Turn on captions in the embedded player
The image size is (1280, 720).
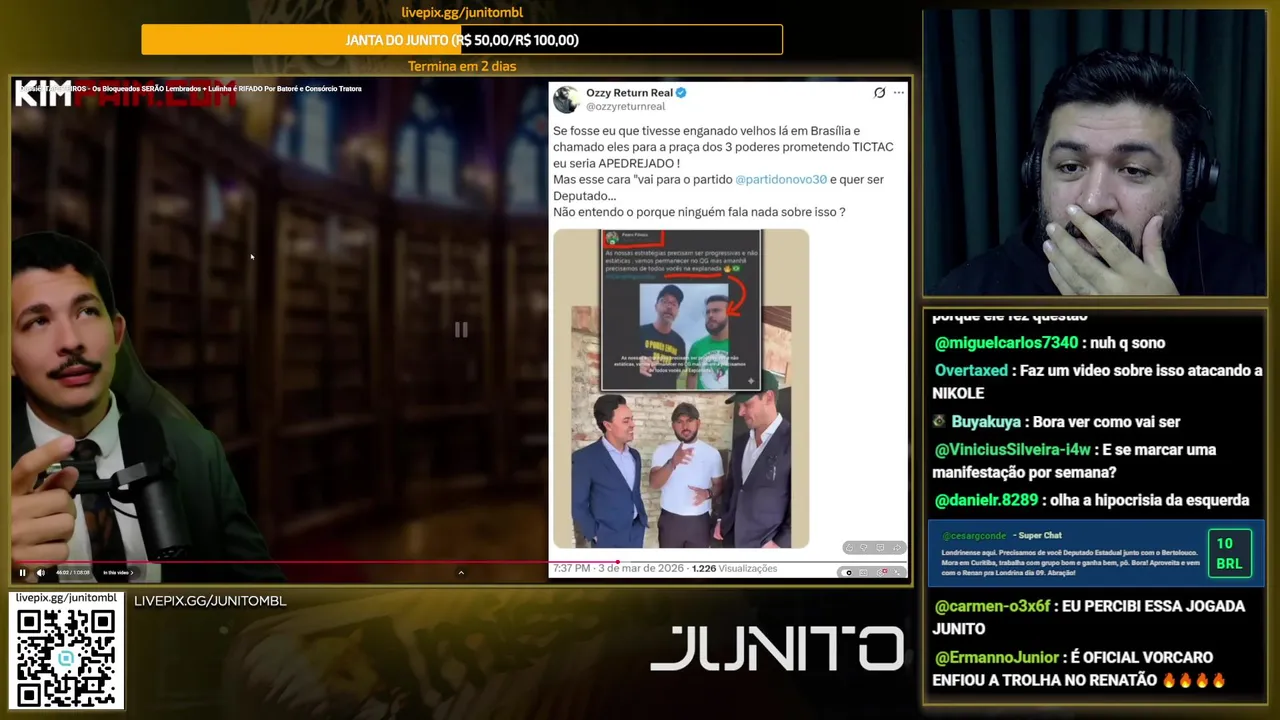pyautogui.click(x=863, y=573)
